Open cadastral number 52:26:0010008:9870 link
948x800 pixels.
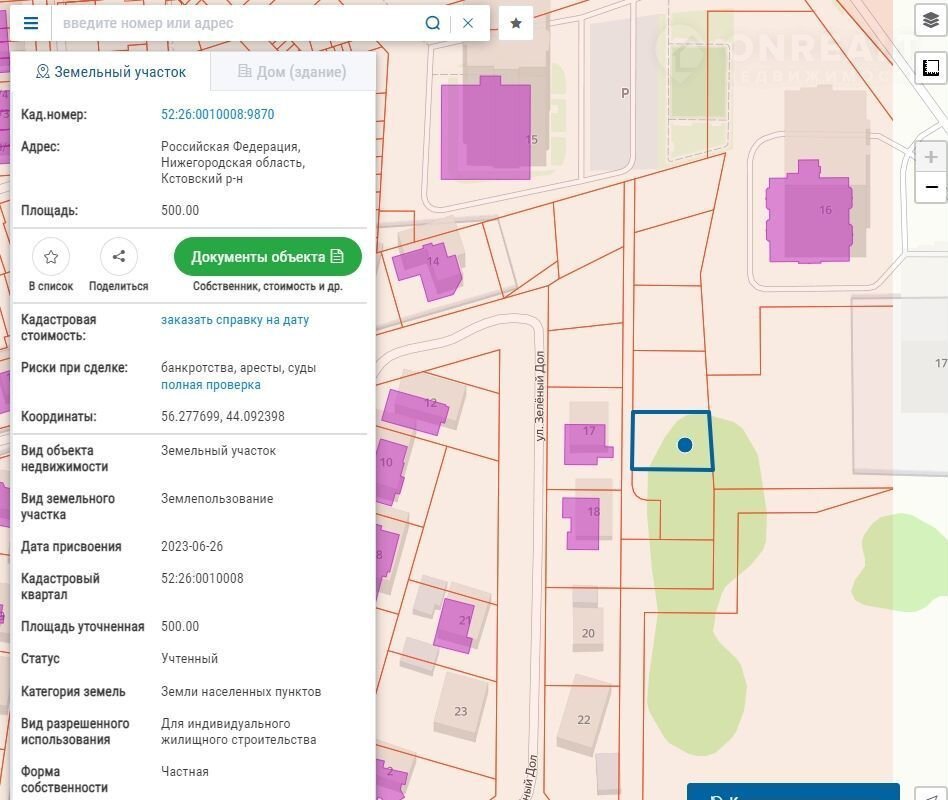click(x=217, y=115)
